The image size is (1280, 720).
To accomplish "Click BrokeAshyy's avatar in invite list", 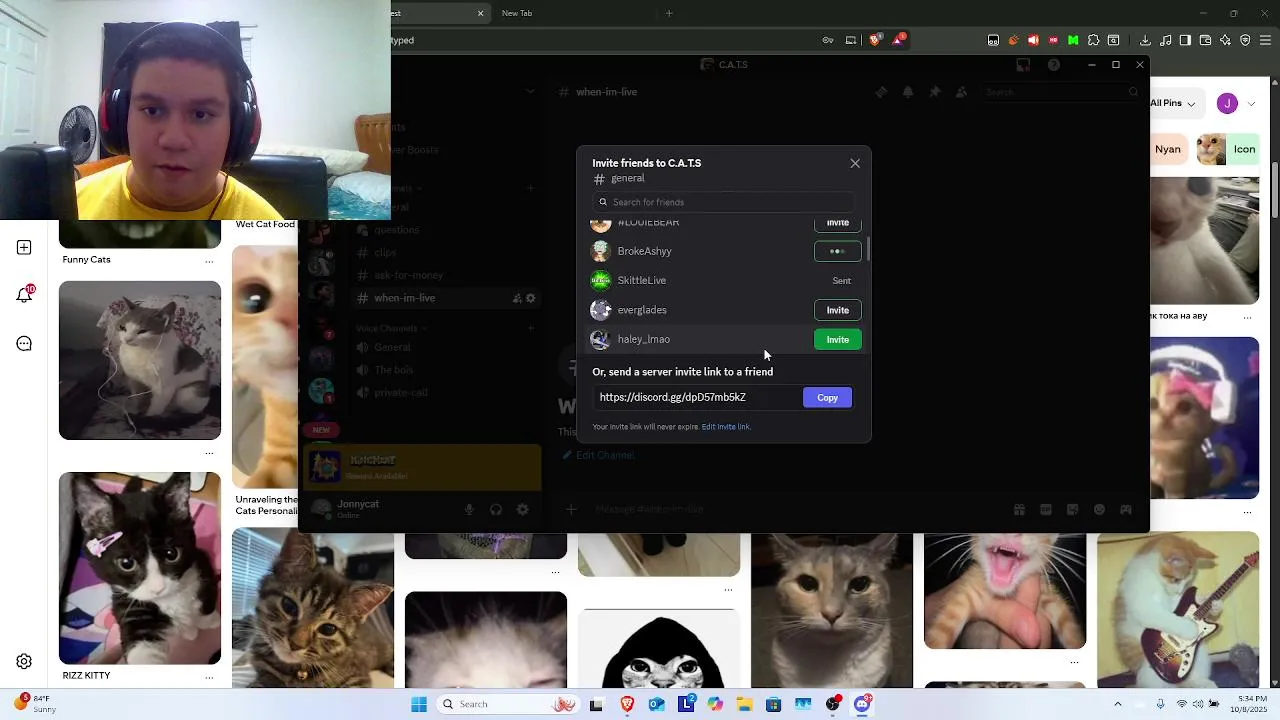I will [601, 251].
